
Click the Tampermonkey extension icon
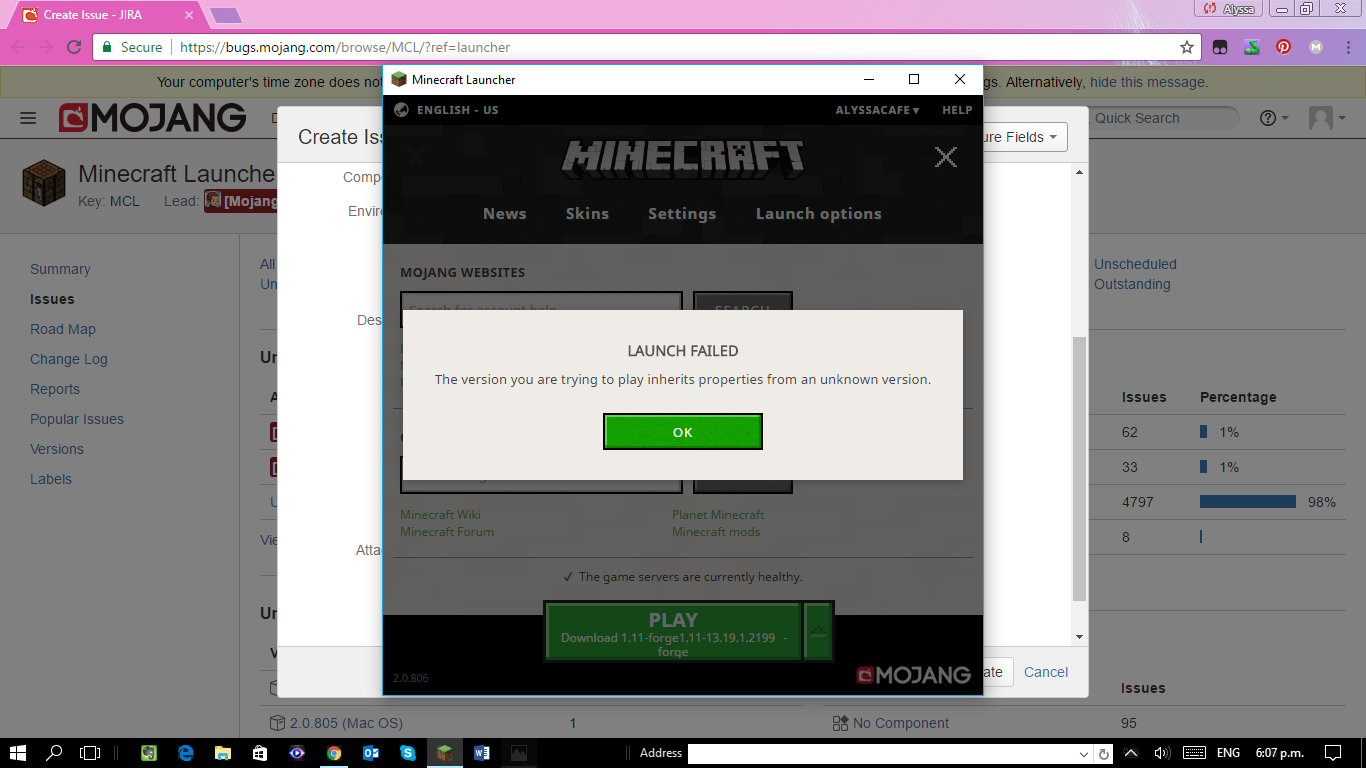pos(1220,47)
